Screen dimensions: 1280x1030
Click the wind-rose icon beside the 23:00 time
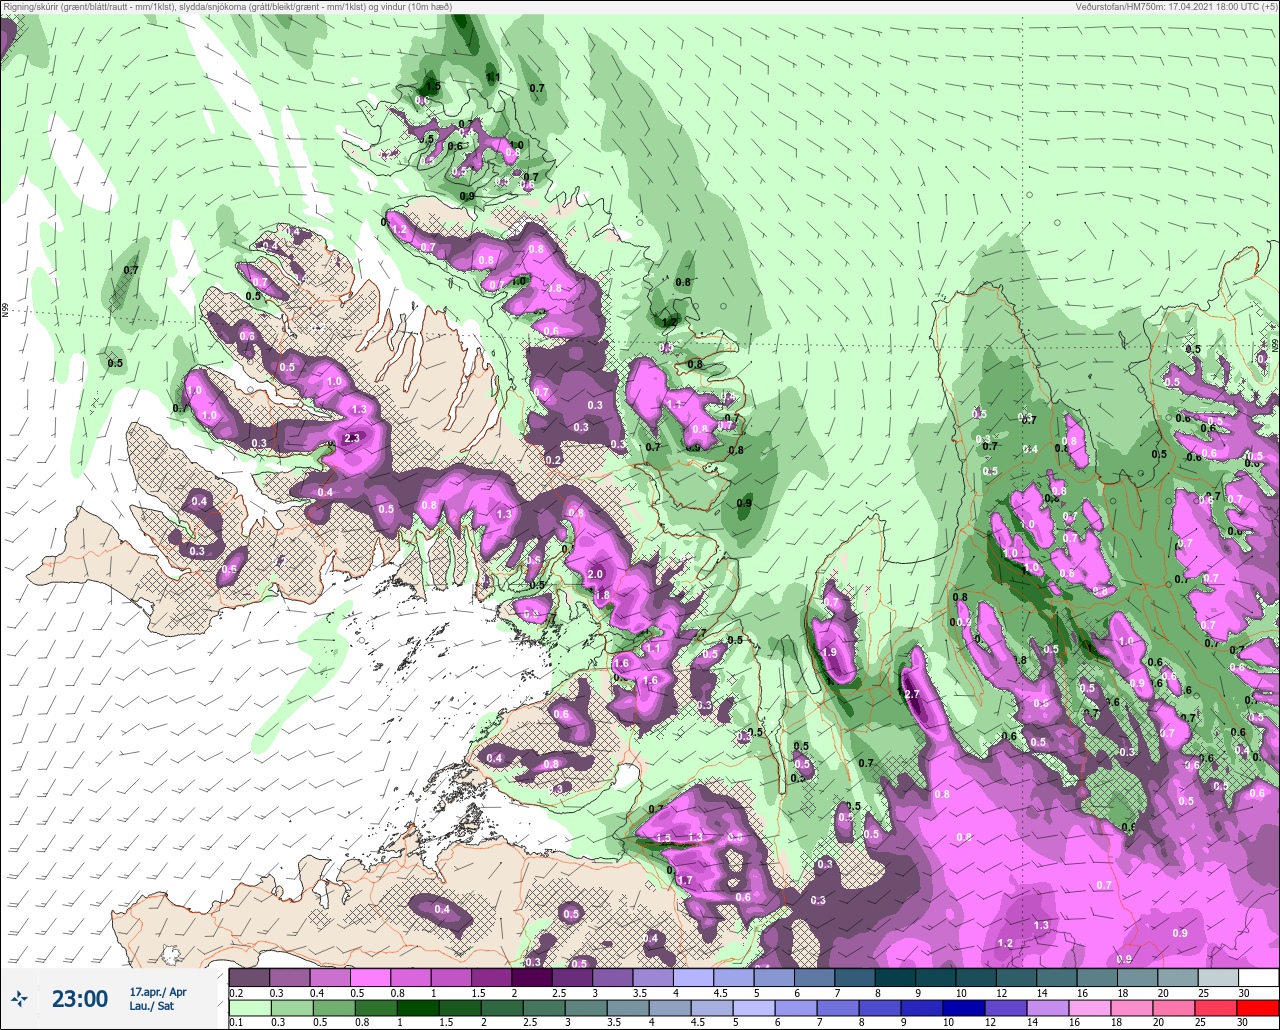tap(20, 998)
